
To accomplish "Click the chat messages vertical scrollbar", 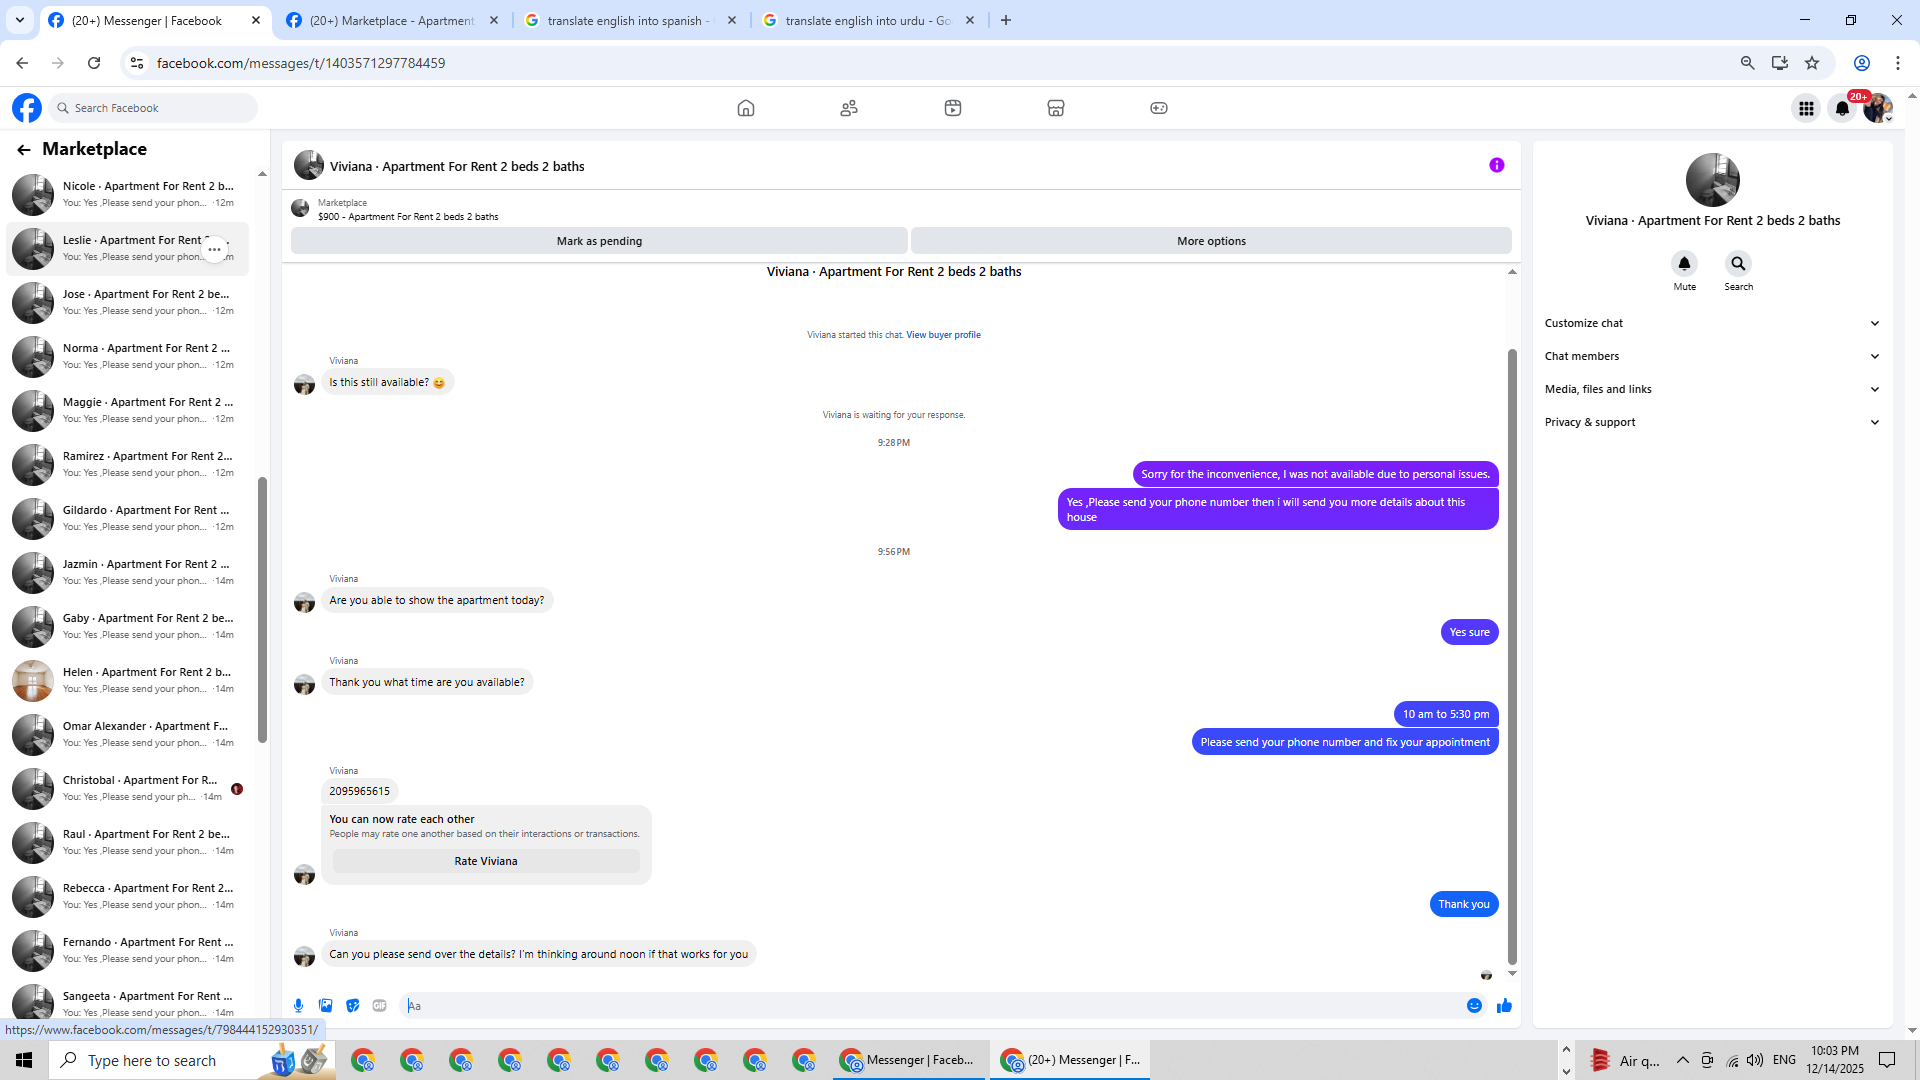I will click(x=1512, y=650).
